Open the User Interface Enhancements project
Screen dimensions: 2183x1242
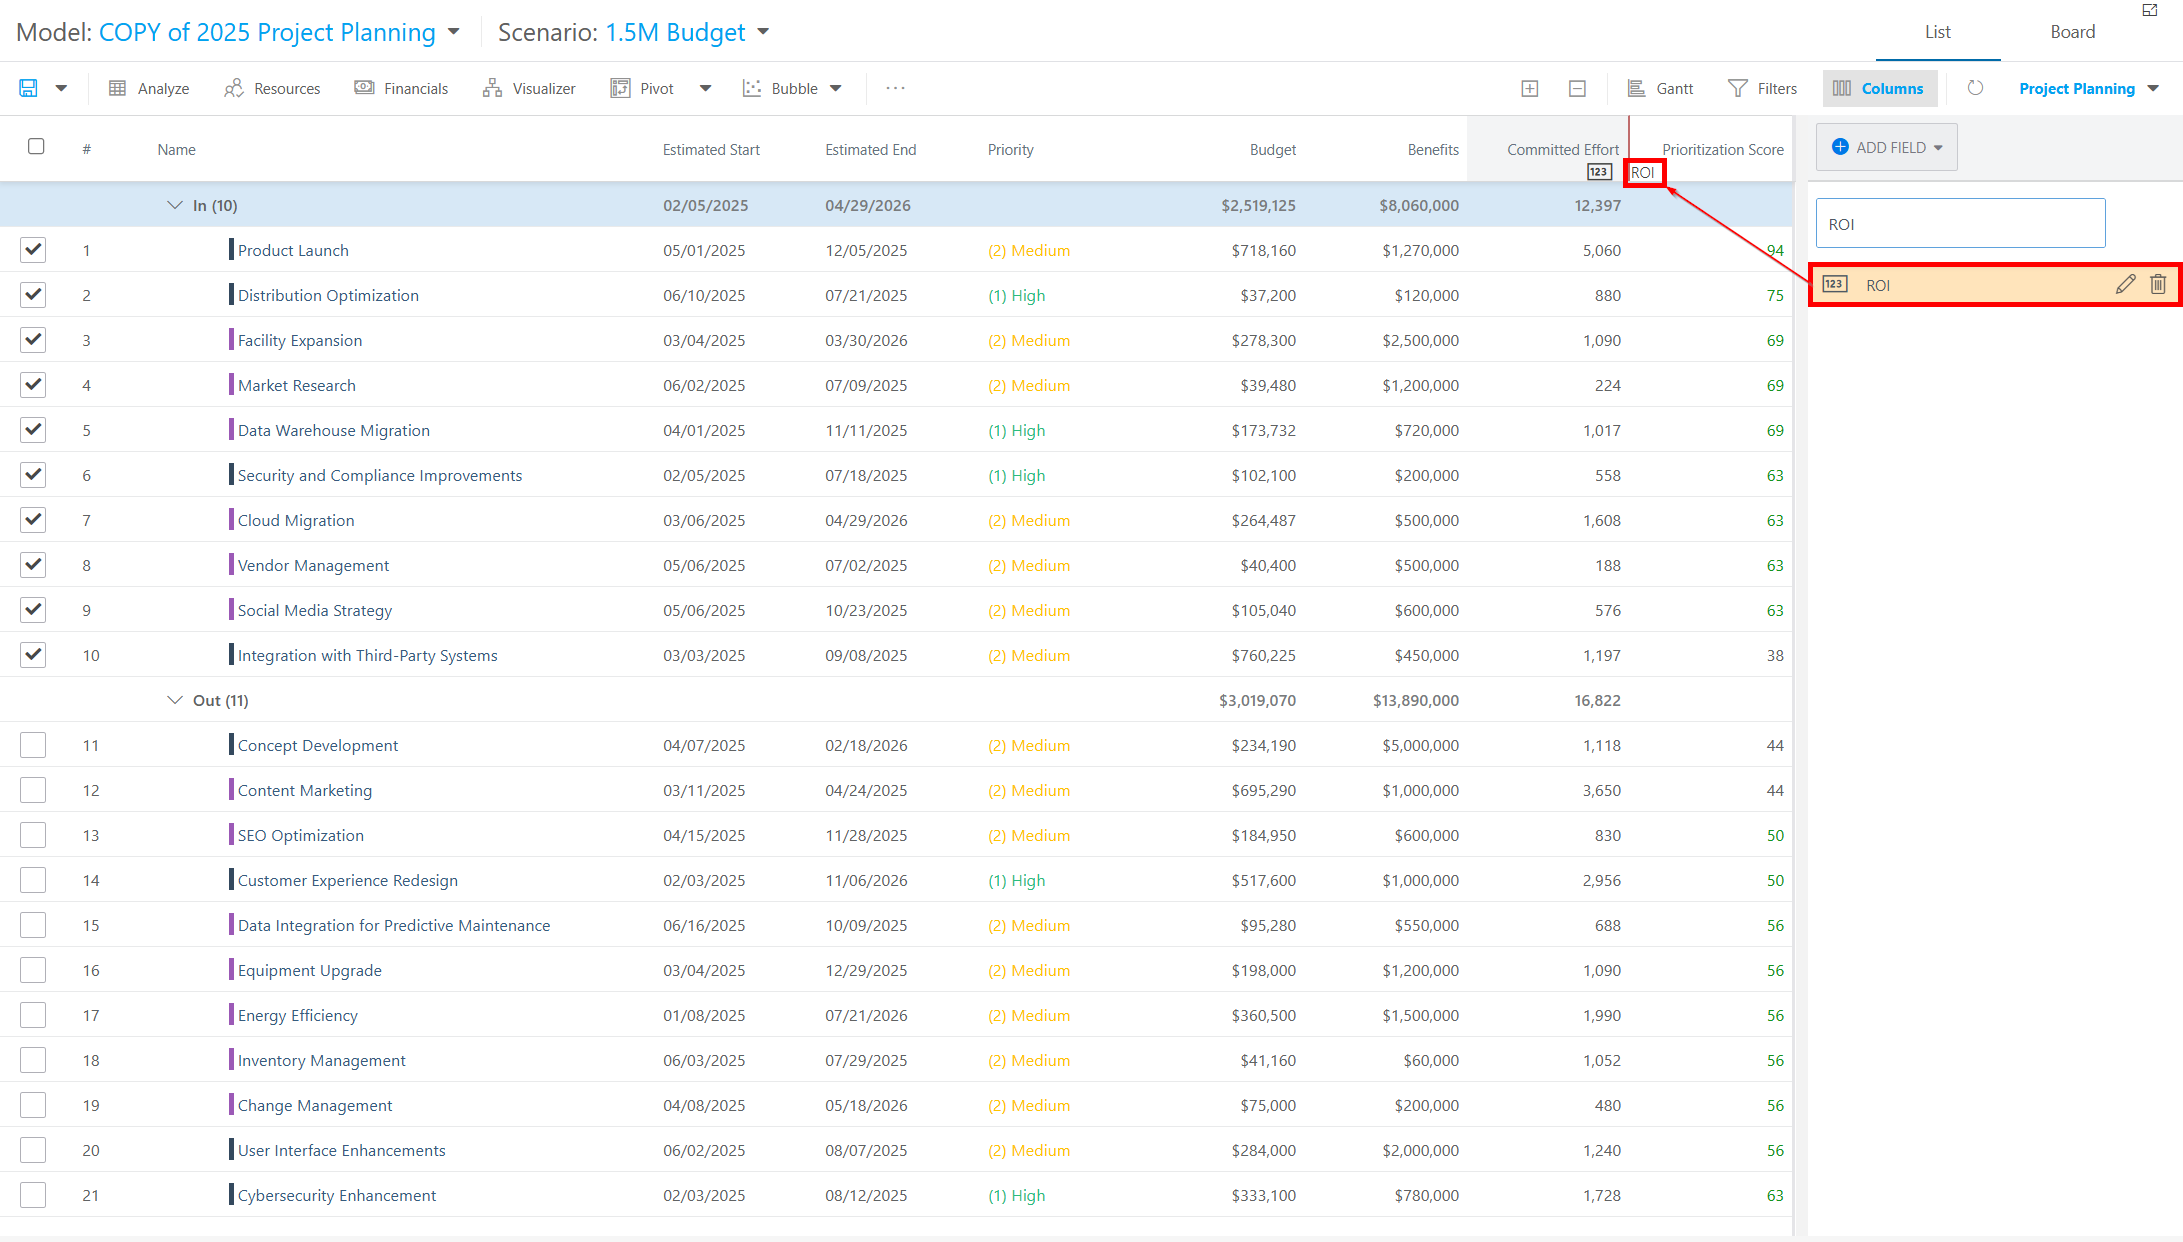coord(341,1150)
